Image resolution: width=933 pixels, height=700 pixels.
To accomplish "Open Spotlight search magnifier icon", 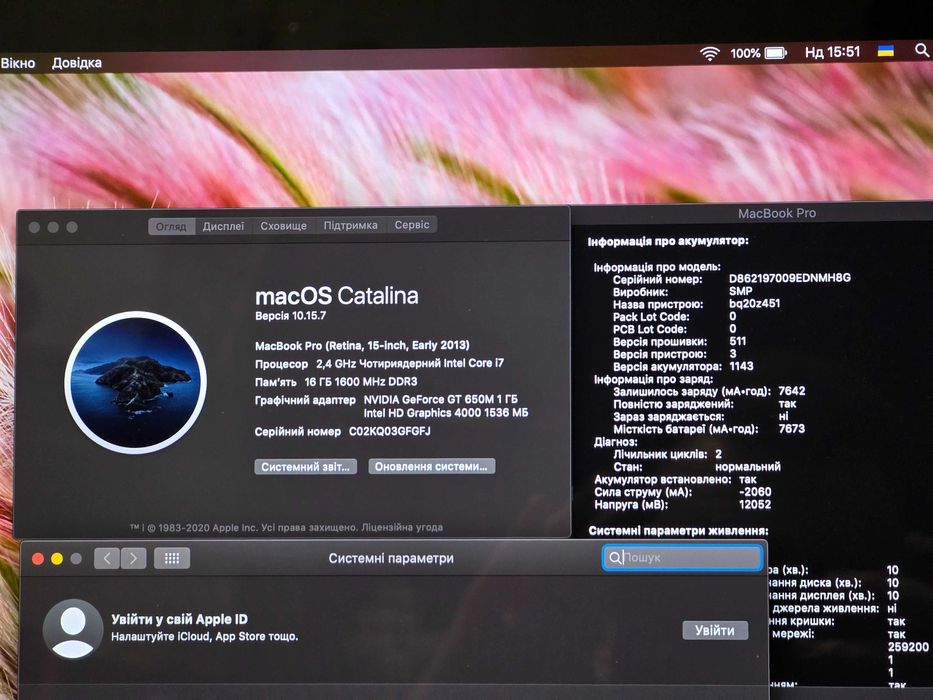I will [922, 50].
